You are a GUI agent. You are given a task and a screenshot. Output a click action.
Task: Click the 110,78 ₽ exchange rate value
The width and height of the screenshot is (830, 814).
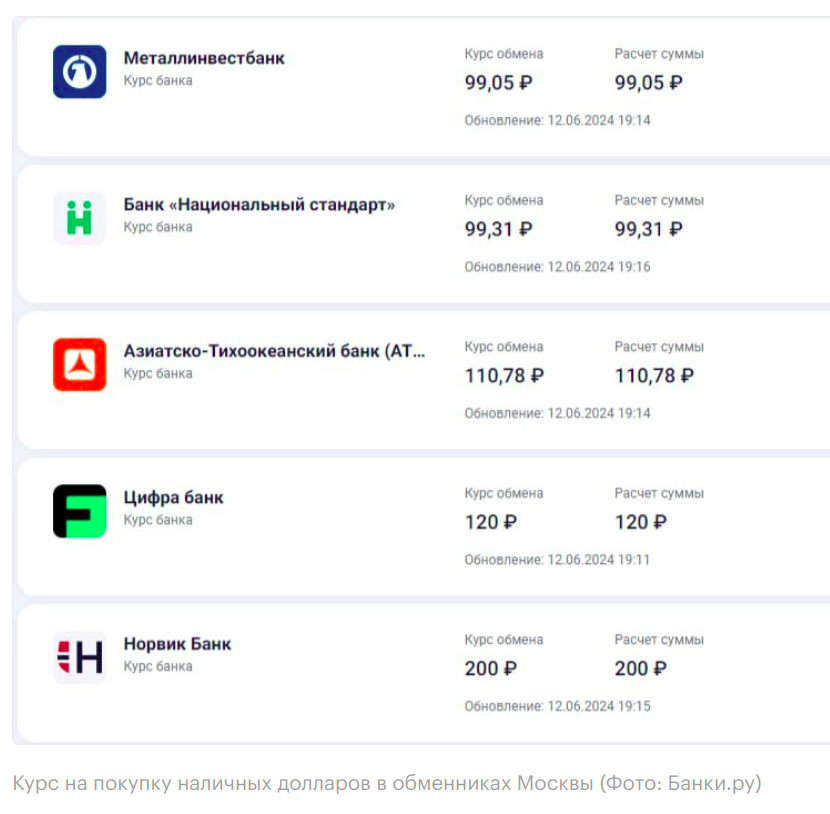[x=504, y=376]
